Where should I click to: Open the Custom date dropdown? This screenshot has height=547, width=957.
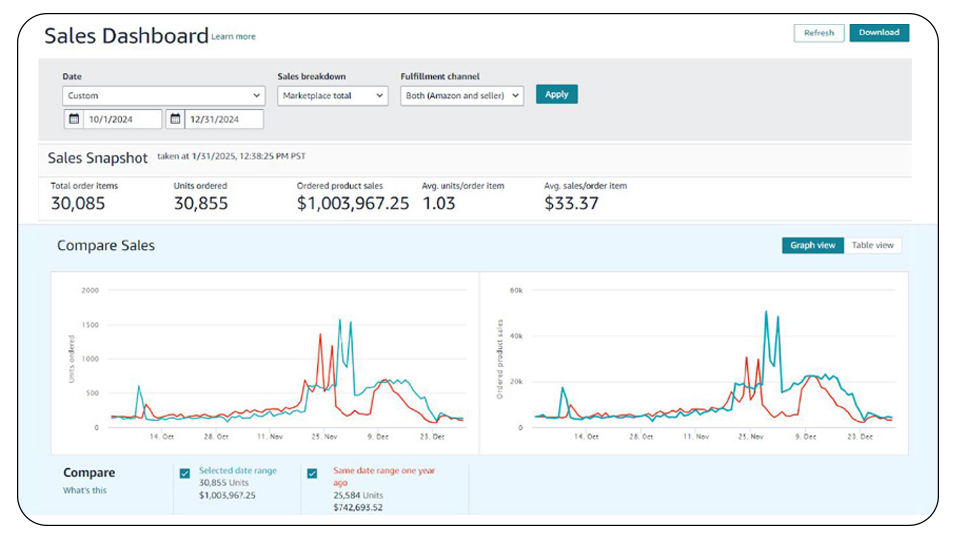[164, 96]
